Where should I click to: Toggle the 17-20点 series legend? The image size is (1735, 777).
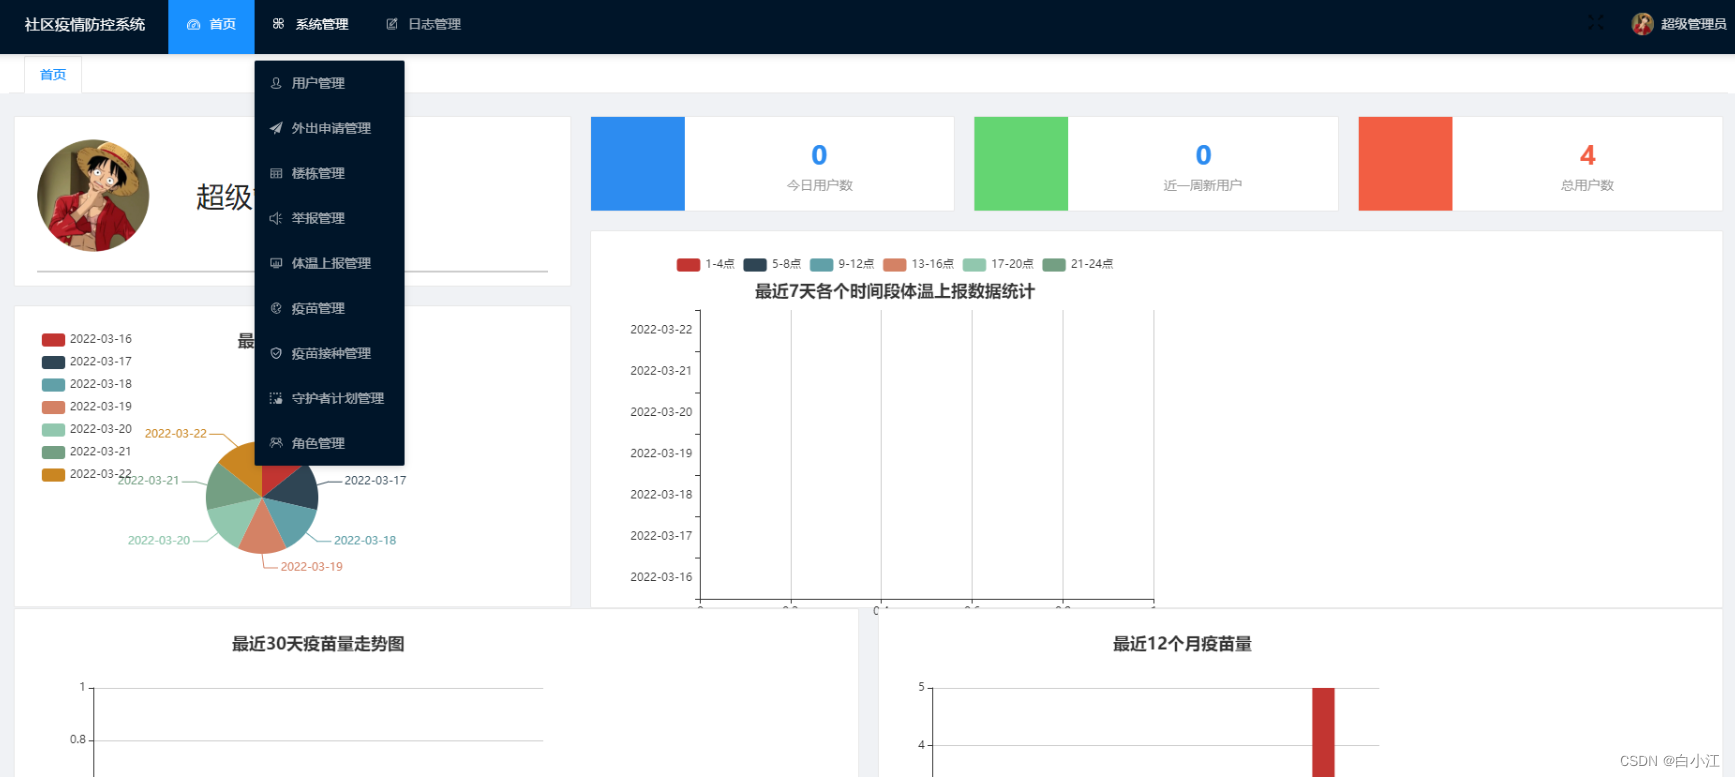pos(998,264)
